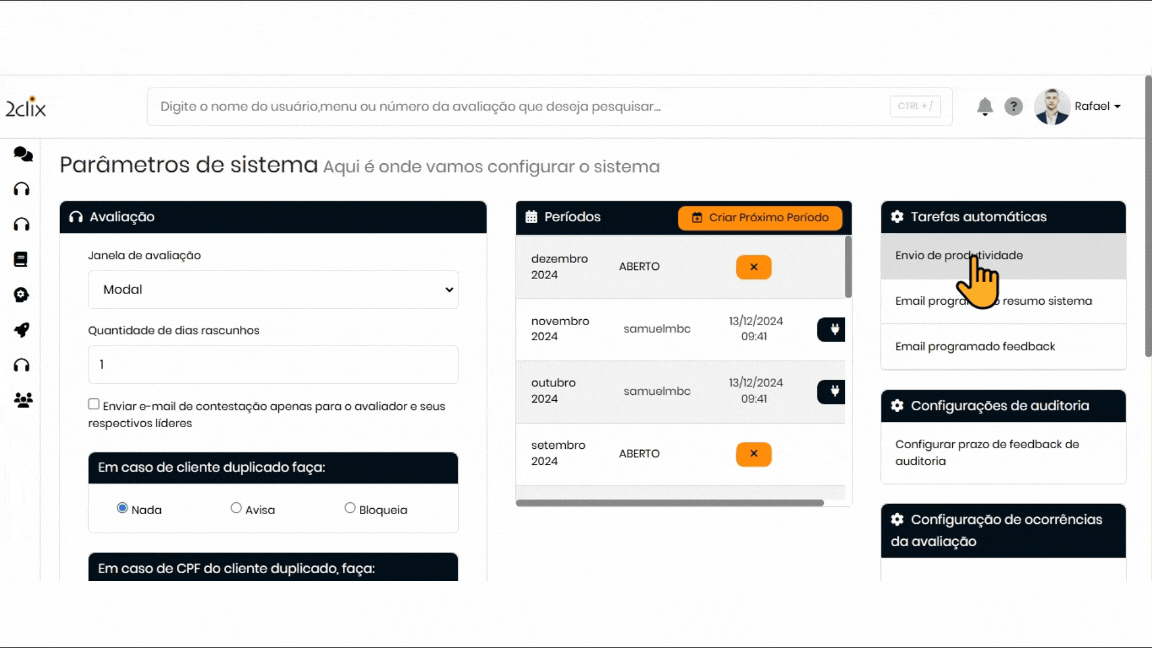Click the Períodos horizontal scrollbar

click(x=670, y=503)
